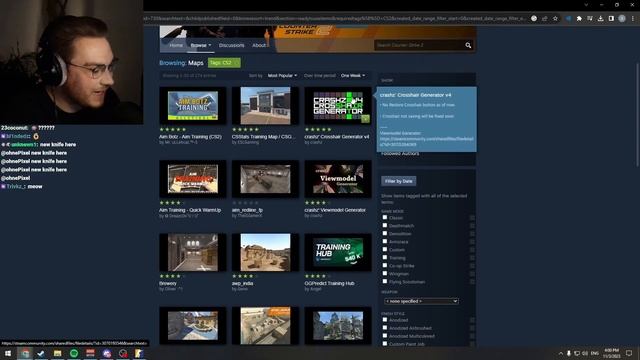Image resolution: width=640 pixels, height=360 pixels.
Task: Check the Custom game mode checkbox
Action: coord(384,249)
